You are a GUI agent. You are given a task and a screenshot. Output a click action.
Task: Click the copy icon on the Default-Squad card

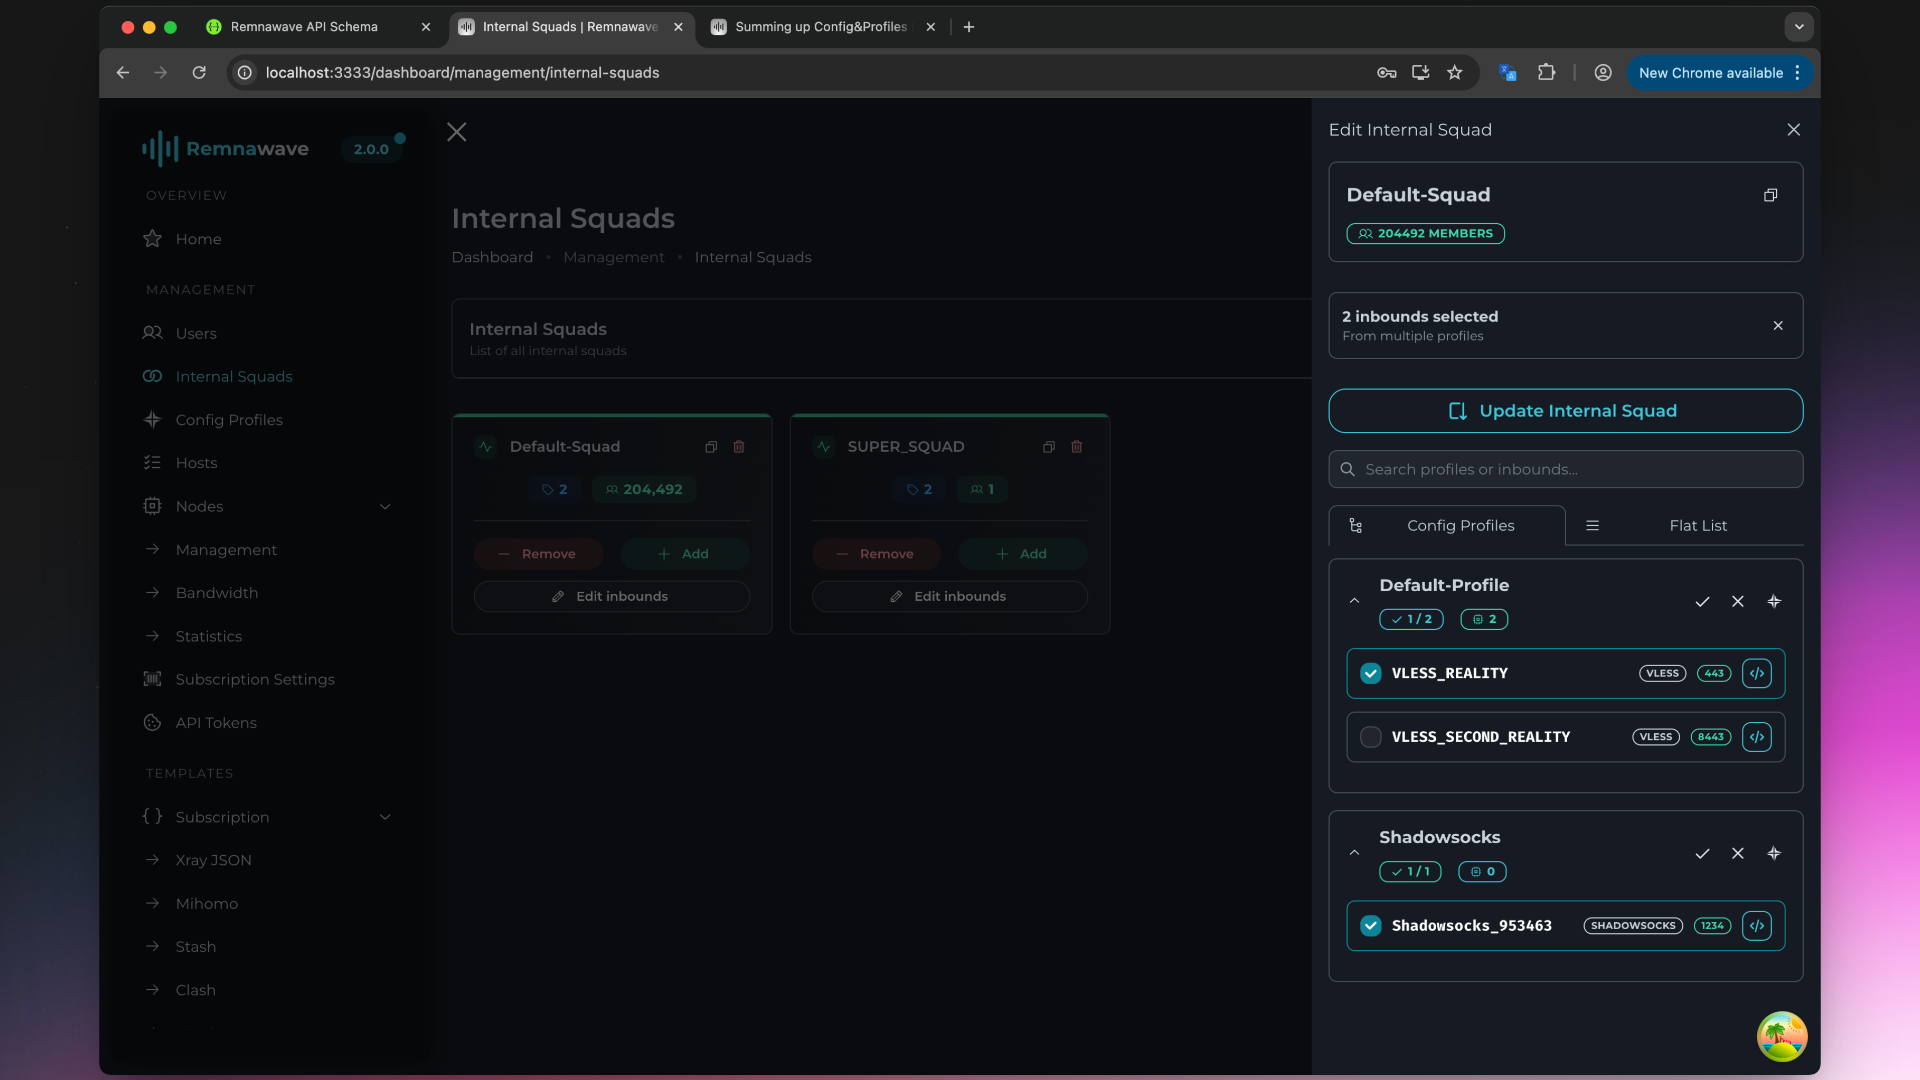click(x=711, y=447)
